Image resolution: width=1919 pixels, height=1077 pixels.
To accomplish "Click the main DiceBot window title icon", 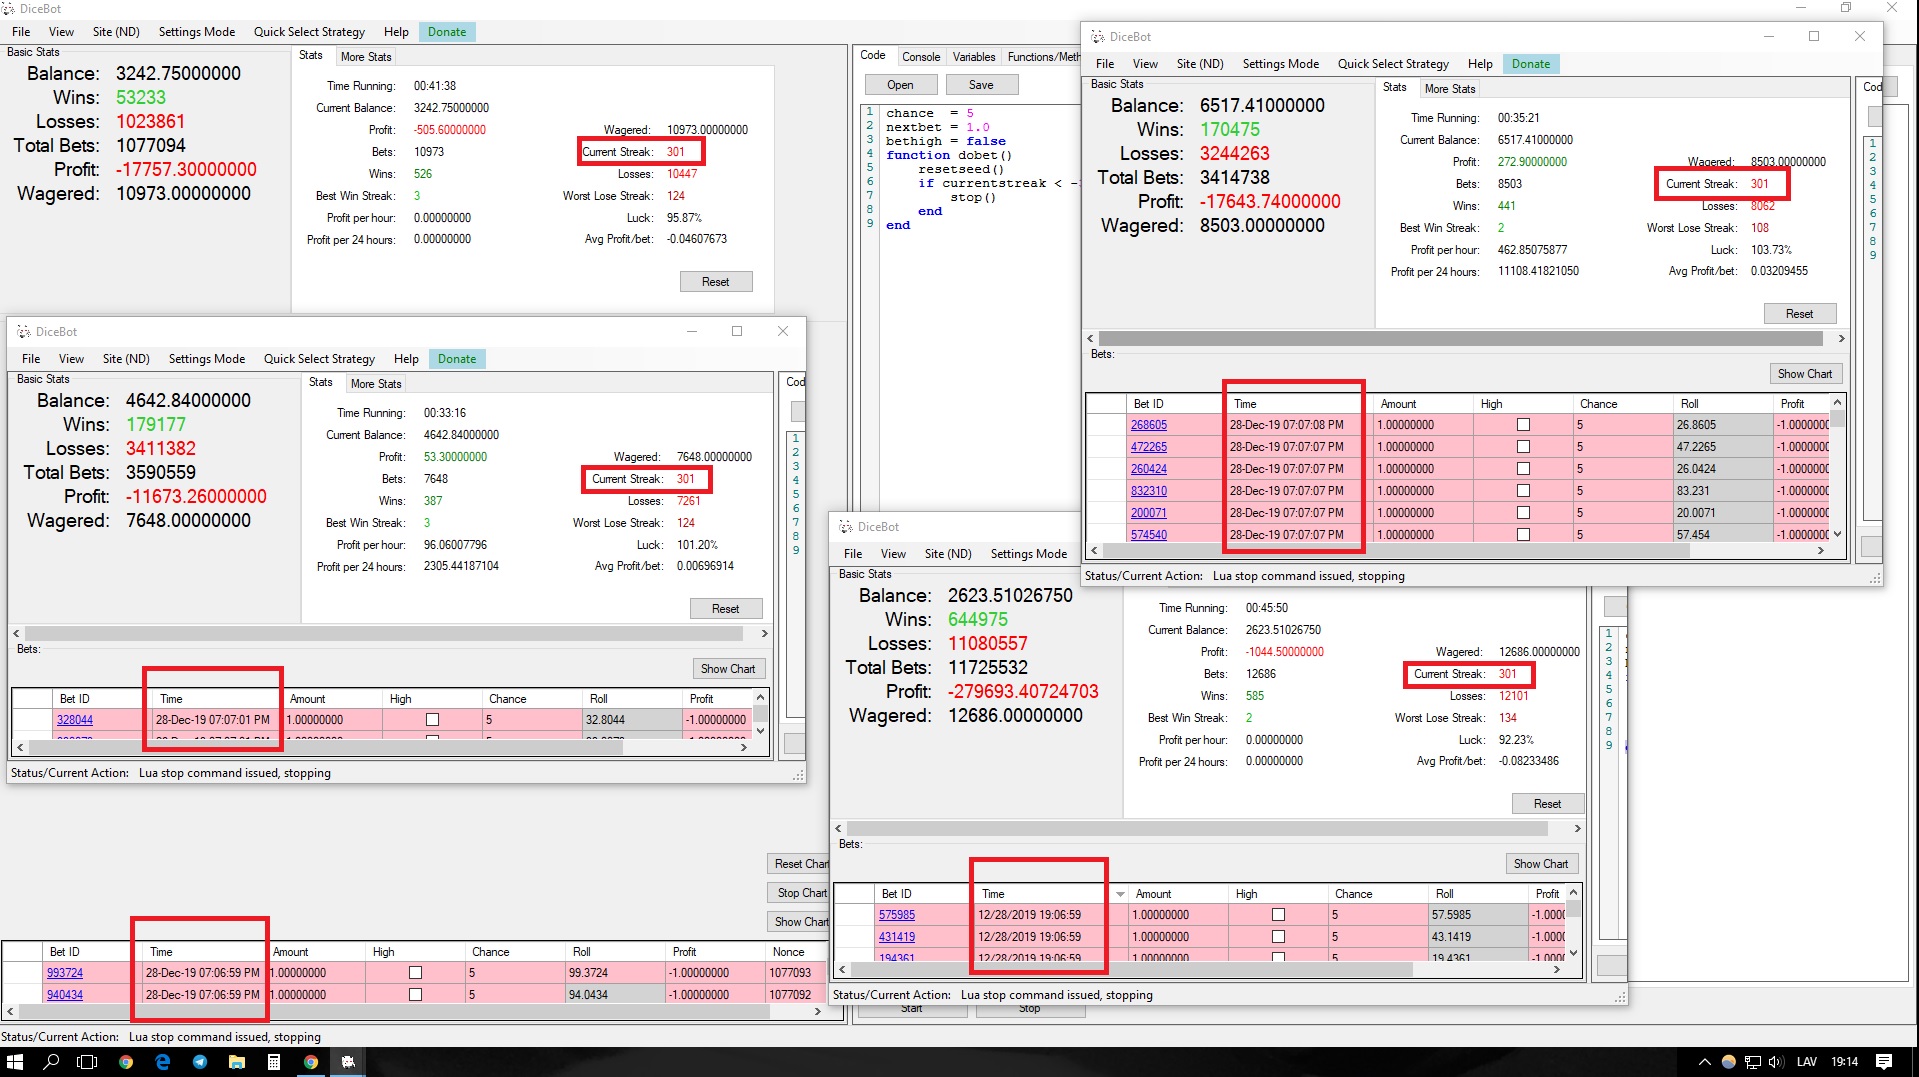I will [8, 8].
